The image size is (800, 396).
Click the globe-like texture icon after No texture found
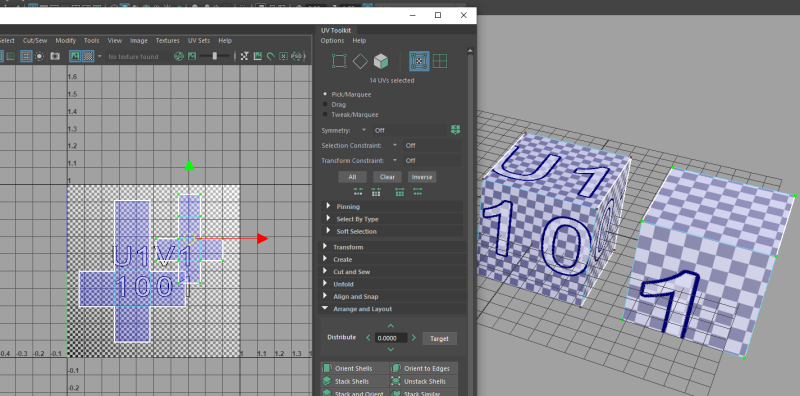click(x=179, y=56)
